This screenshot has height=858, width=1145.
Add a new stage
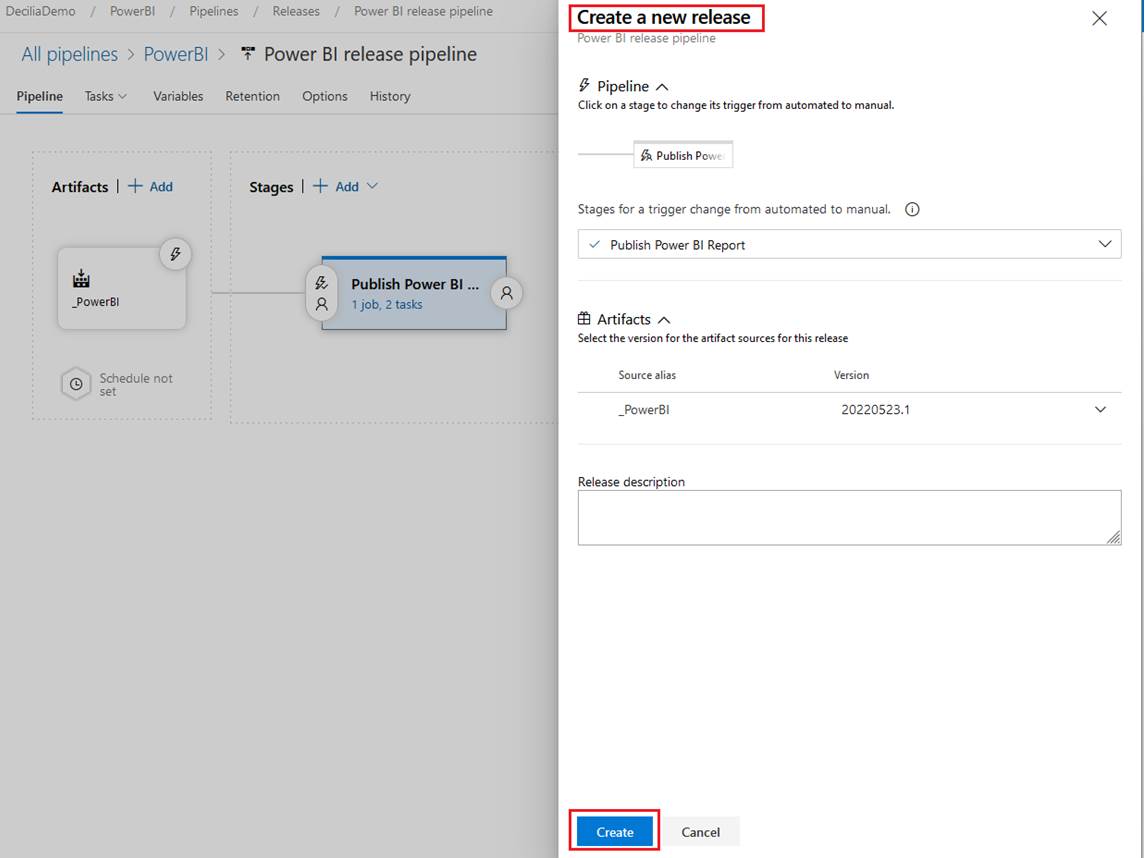(x=337, y=187)
